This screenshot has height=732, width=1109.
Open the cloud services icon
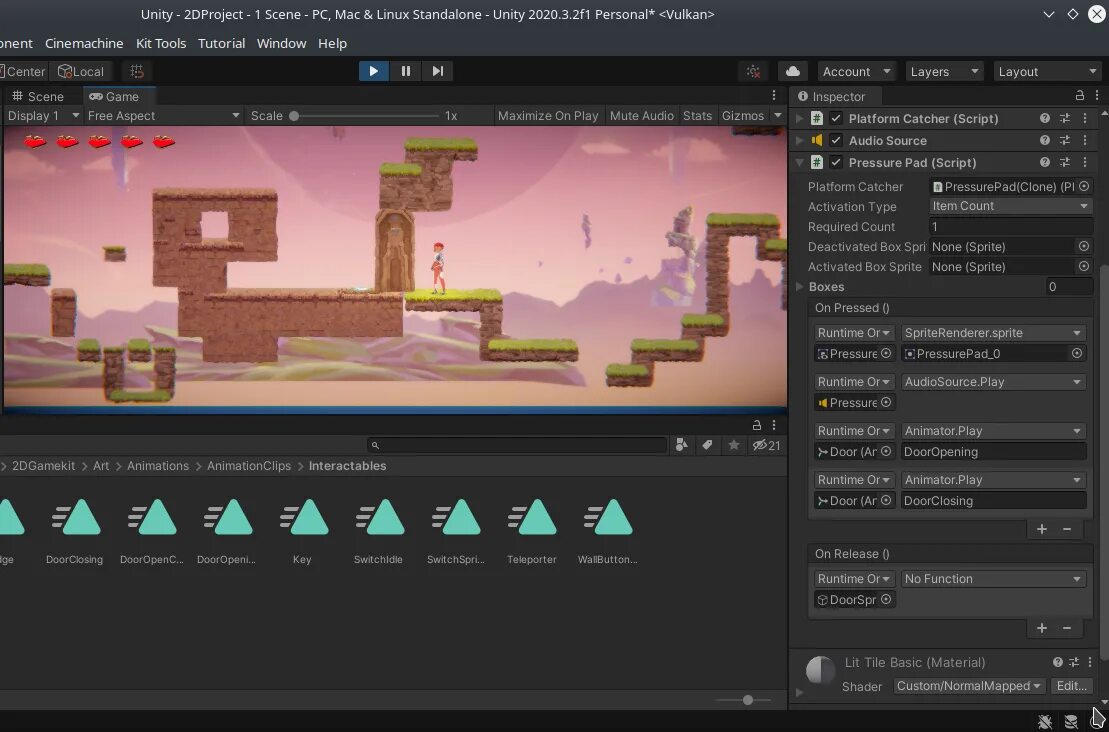(793, 71)
